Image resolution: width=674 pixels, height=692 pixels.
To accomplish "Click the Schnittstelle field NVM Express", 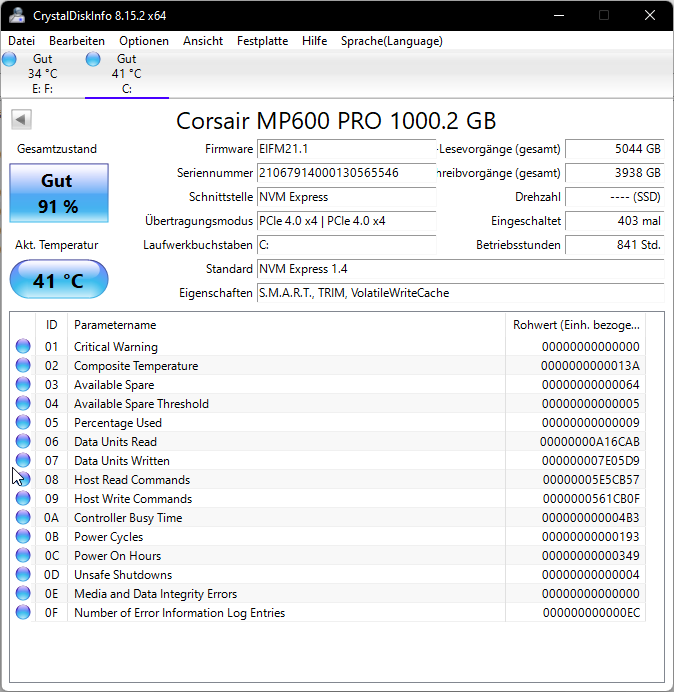I will pyautogui.click(x=346, y=197).
